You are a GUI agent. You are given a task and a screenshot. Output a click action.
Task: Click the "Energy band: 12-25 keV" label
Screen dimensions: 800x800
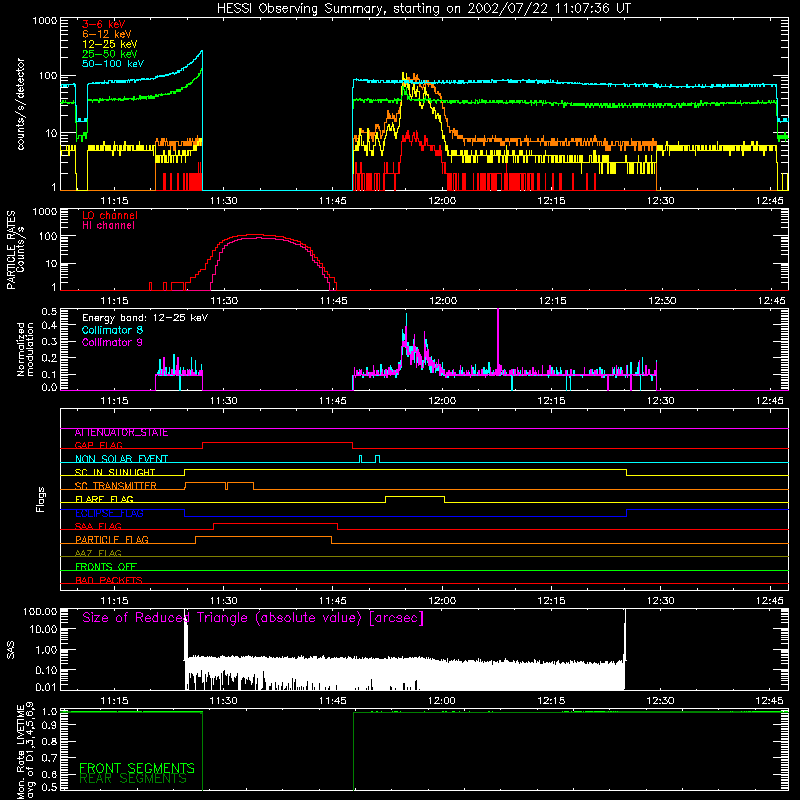point(145,318)
